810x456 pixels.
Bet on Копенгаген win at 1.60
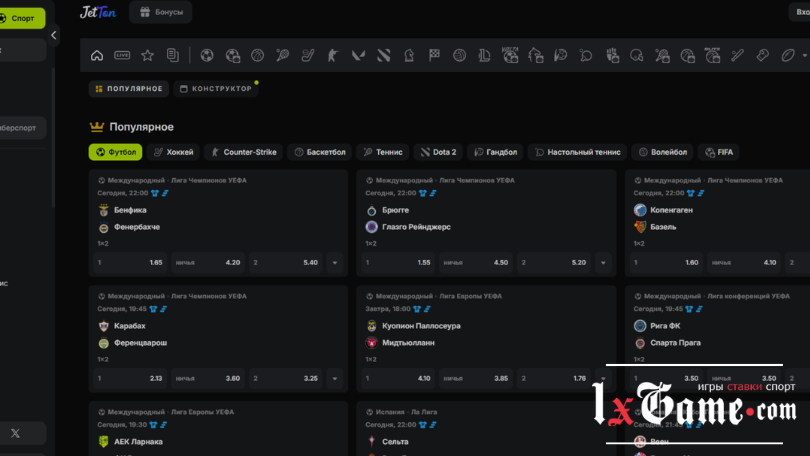(666, 262)
